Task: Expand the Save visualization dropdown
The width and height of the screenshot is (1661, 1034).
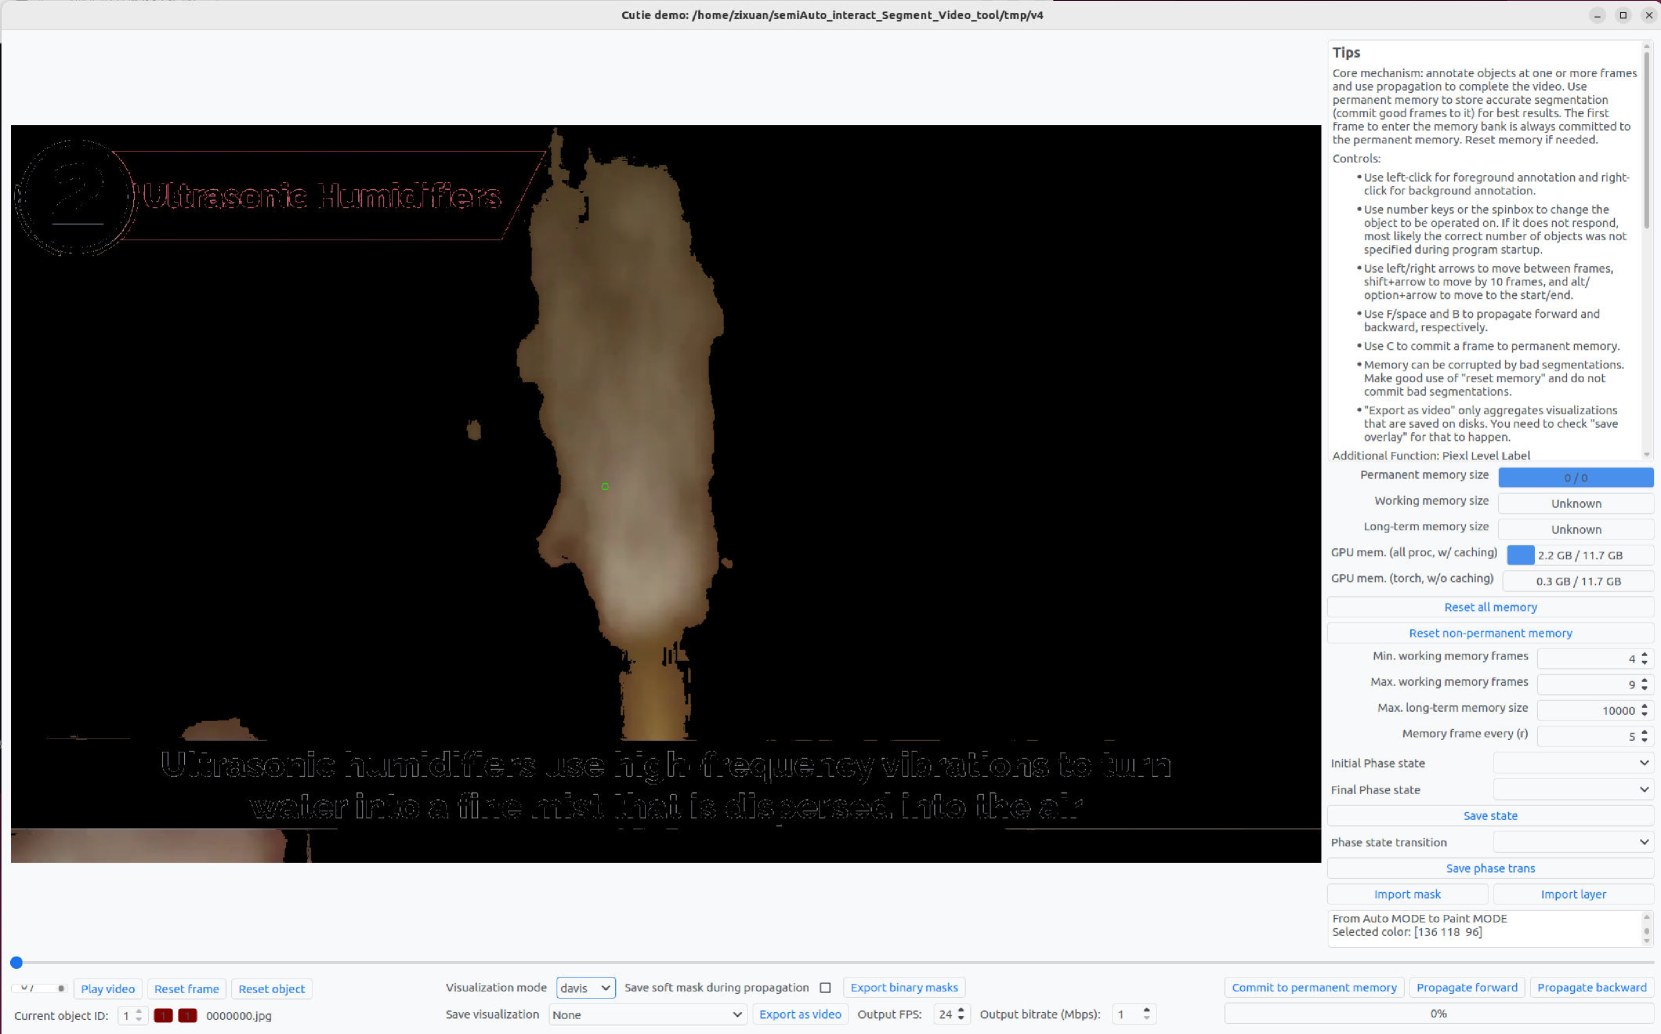Action: 647,1014
